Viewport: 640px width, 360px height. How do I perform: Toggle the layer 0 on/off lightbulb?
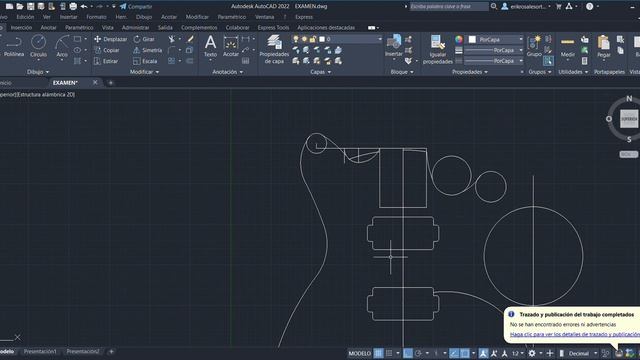(296, 39)
